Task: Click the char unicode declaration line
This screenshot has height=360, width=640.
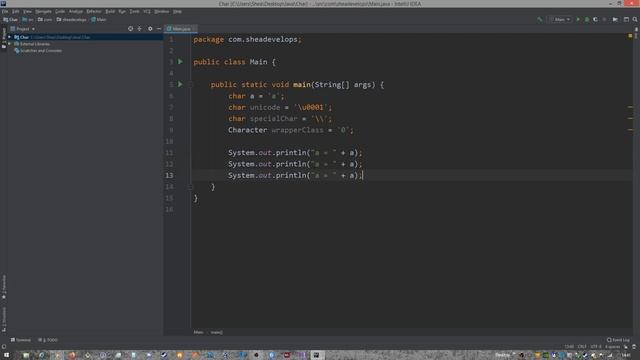Action: [x=280, y=107]
